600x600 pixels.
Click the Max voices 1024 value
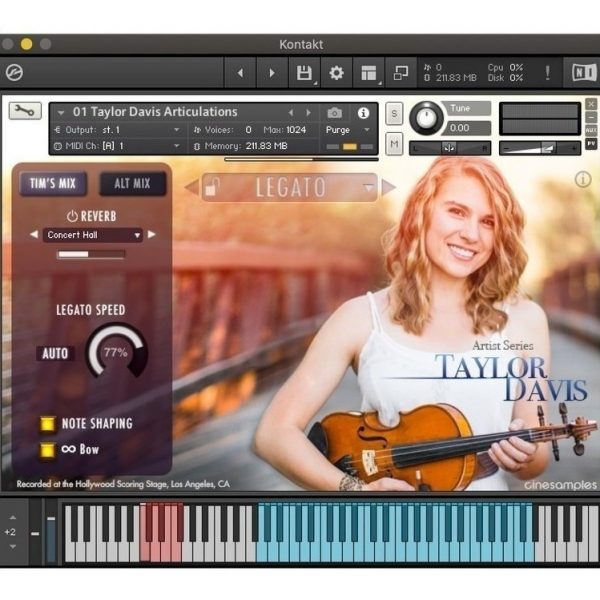coord(296,130)
